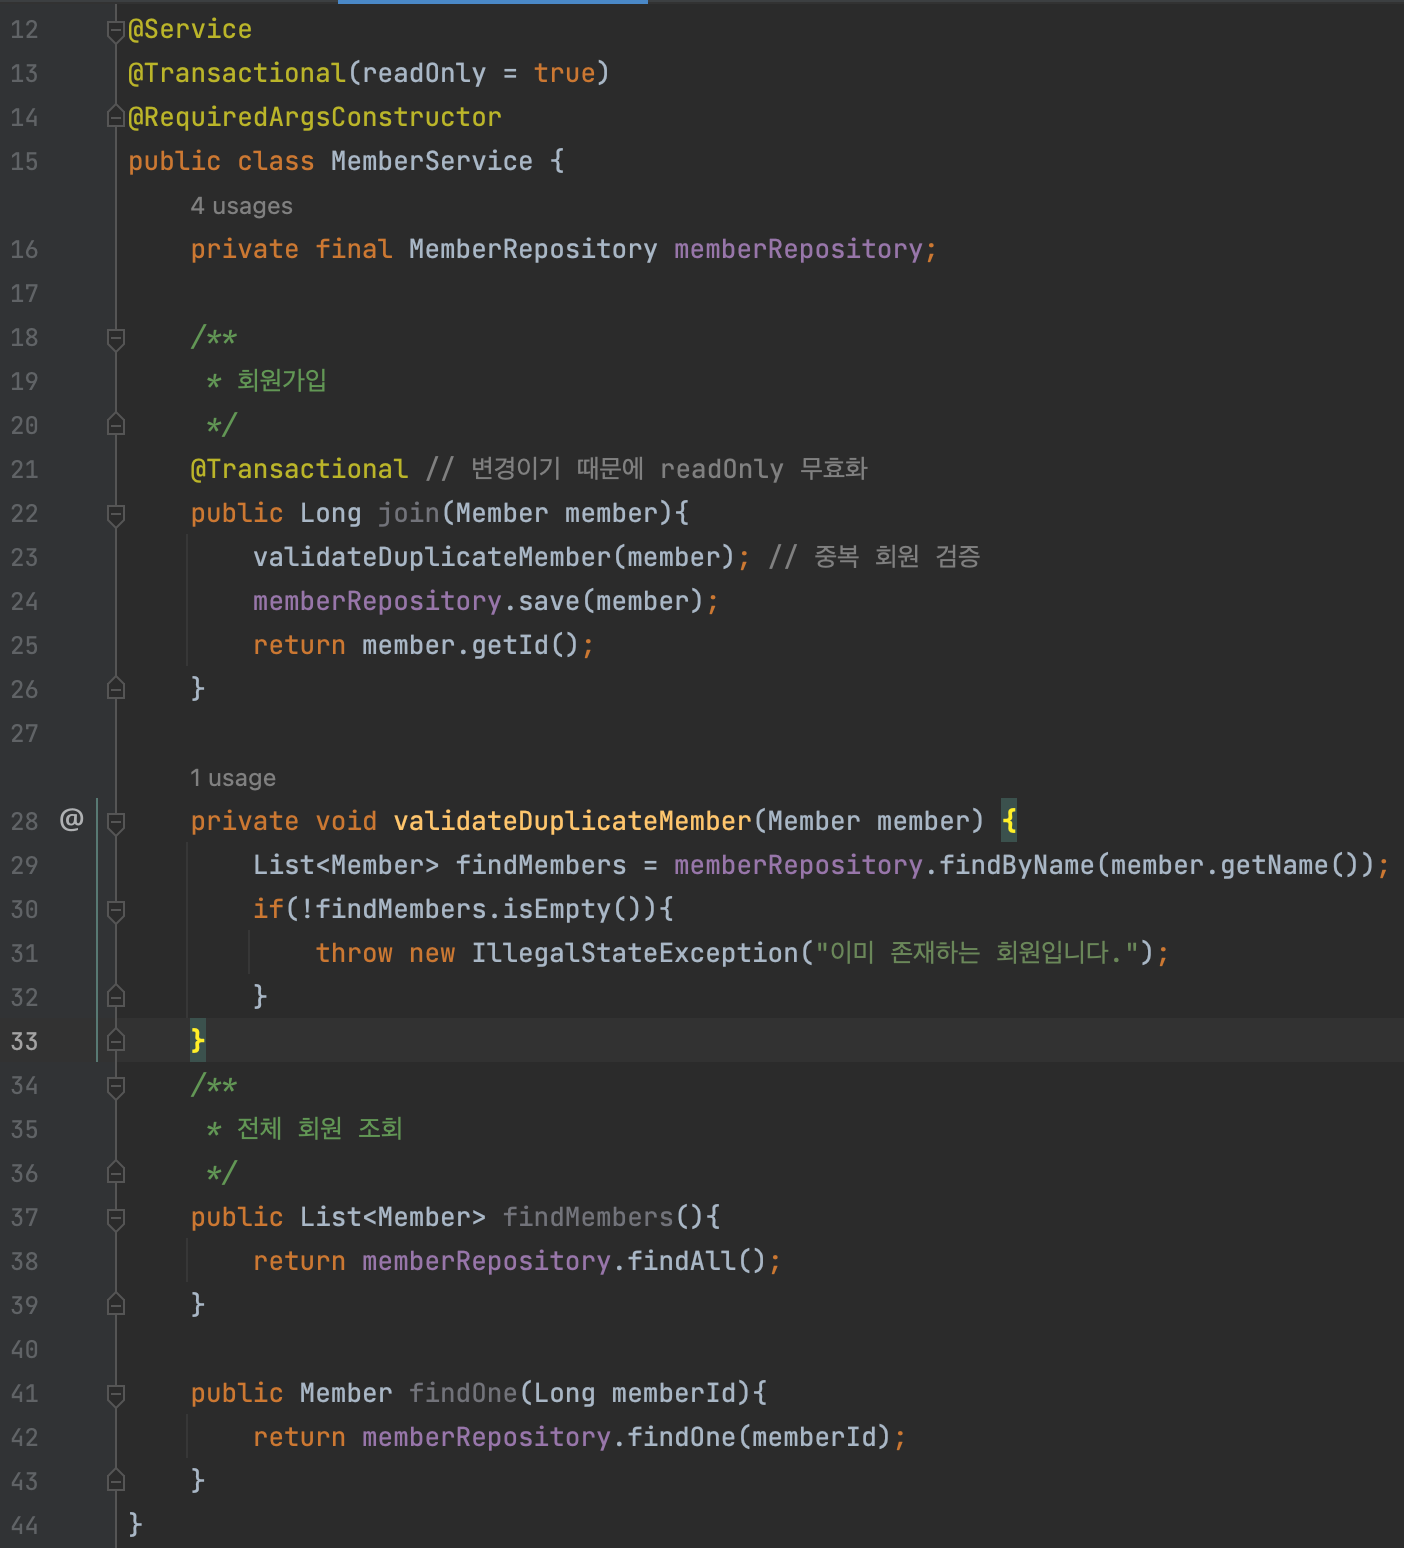
Task: Click @Transactional annotation on line 21
Action: point(299,470)
